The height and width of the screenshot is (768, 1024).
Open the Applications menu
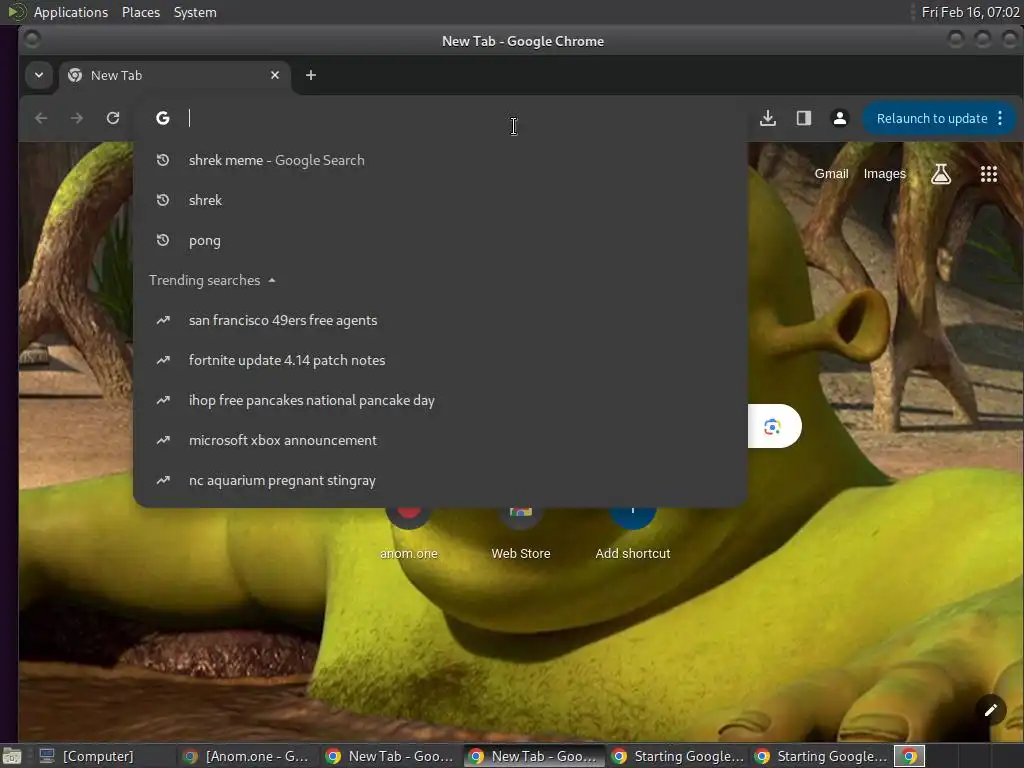(x=71, y=12)
